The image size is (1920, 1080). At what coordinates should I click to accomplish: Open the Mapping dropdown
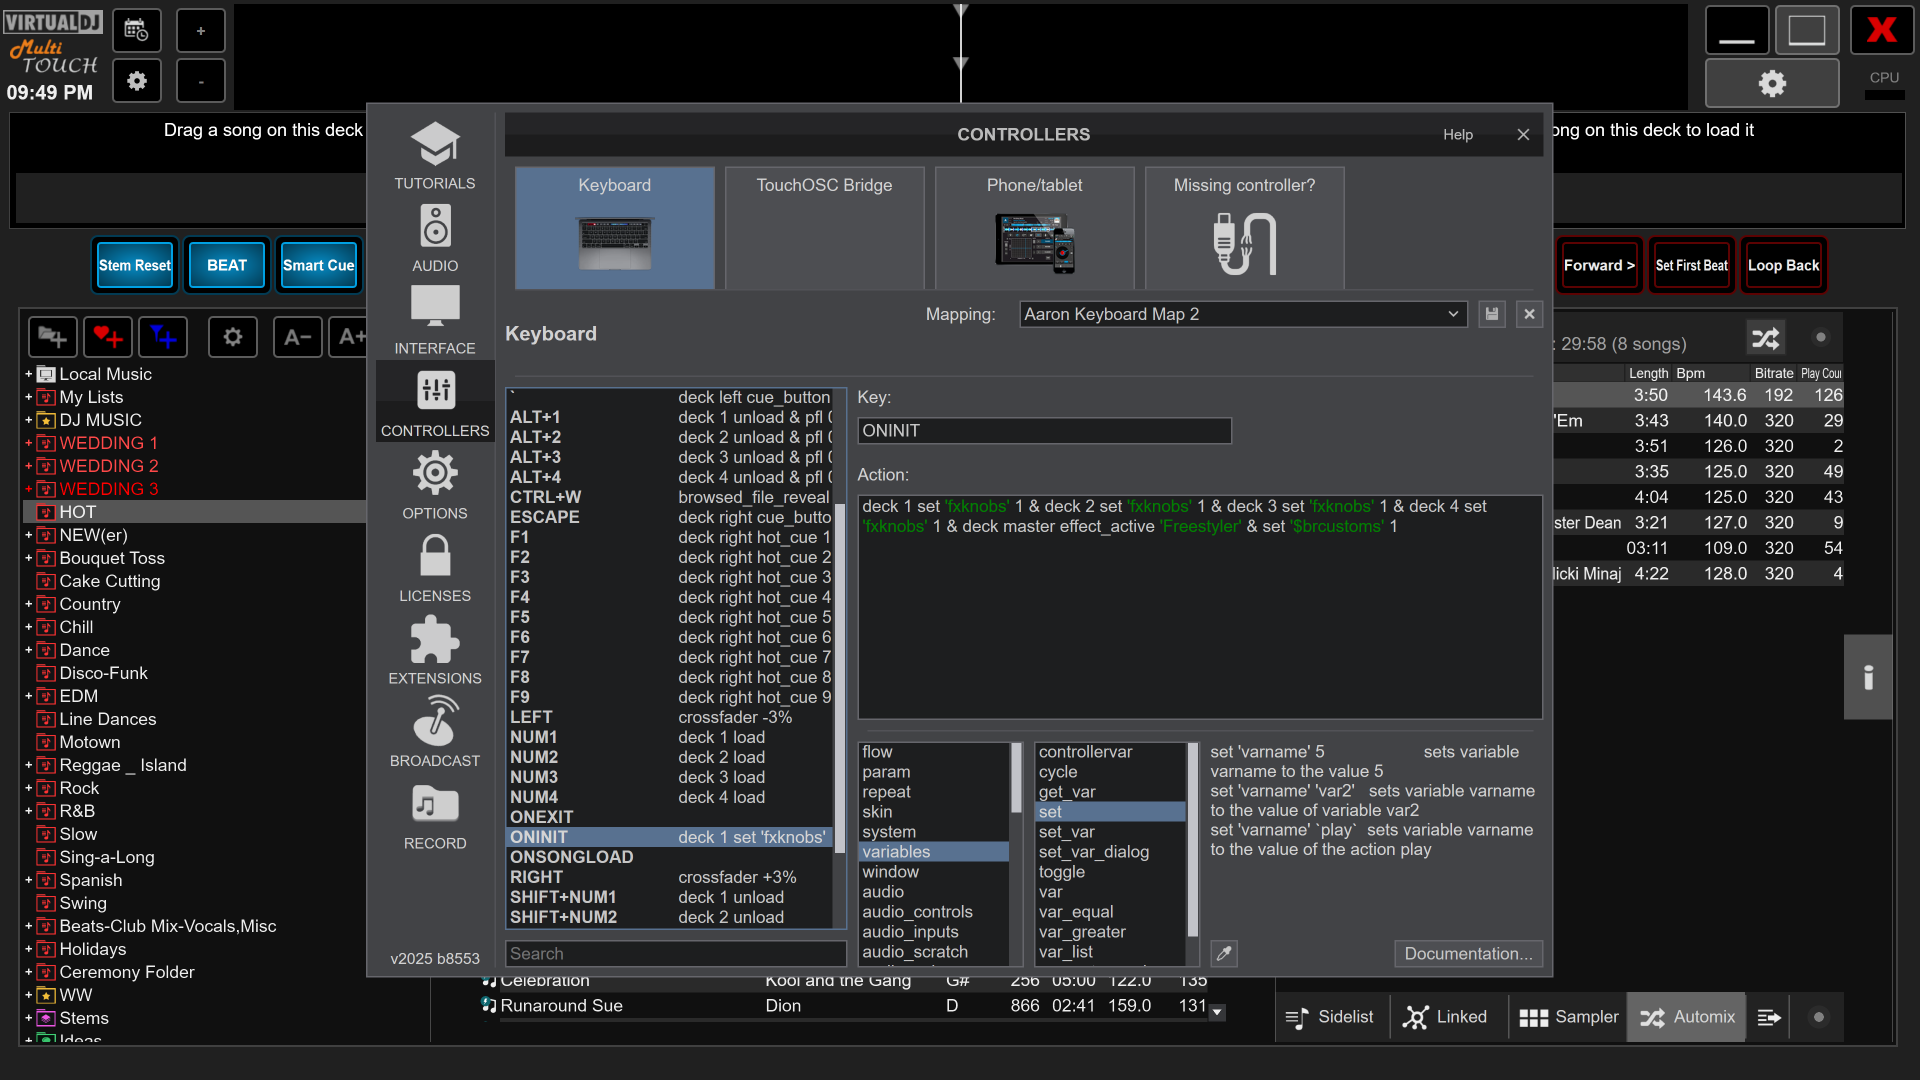click(x=1243, y=314)
